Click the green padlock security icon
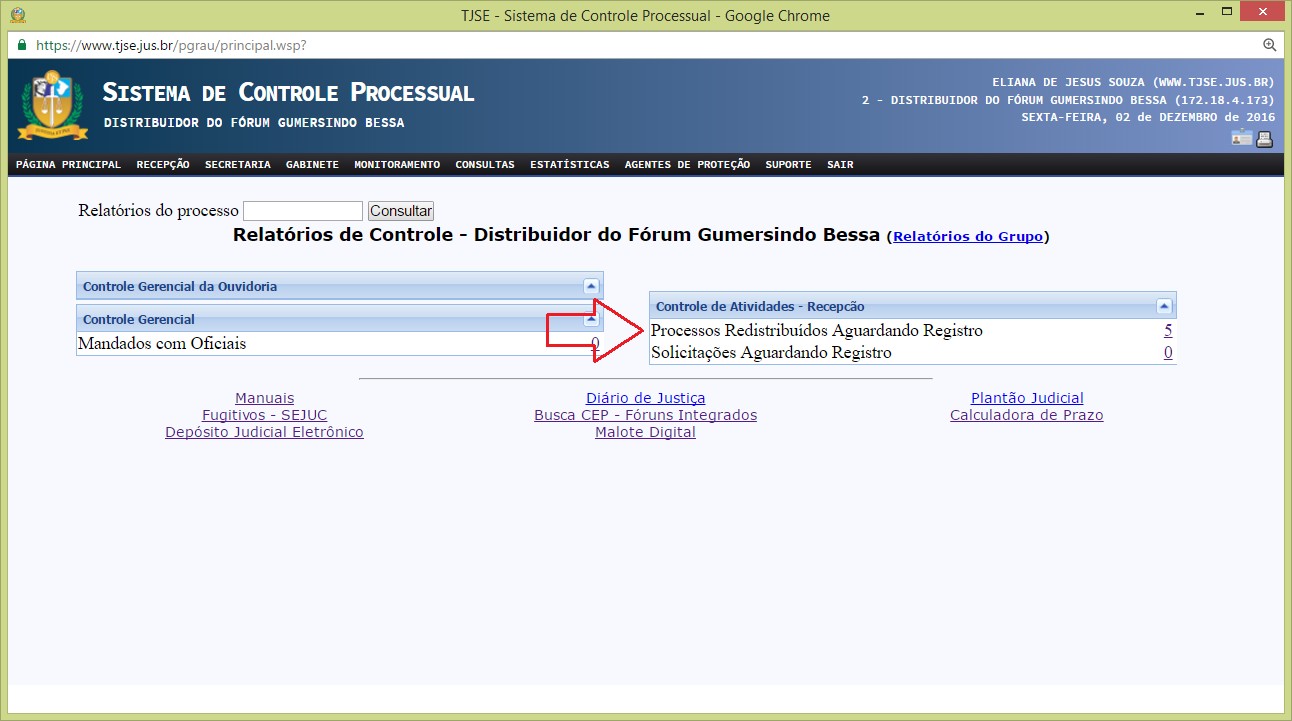Image resolution: width=1292 pixels, height=721 pixels. pyautogui.click(x=21, y=45)
